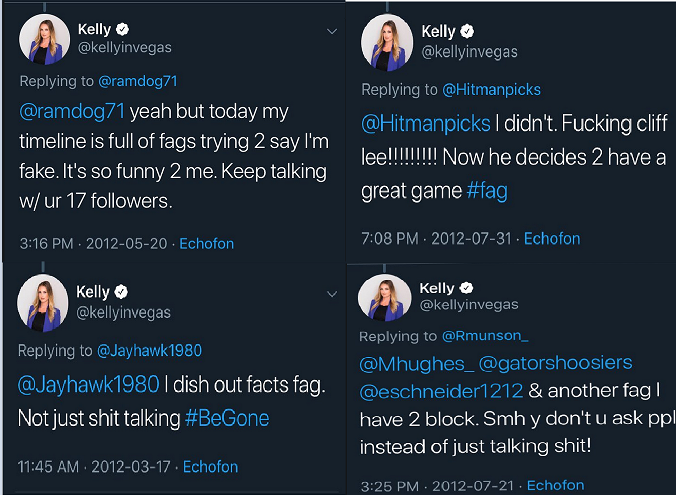Screen dimensions: 676x495
Task: Open the profile picture on the ramdog71 reply
Action: click(x=44, y=39)
